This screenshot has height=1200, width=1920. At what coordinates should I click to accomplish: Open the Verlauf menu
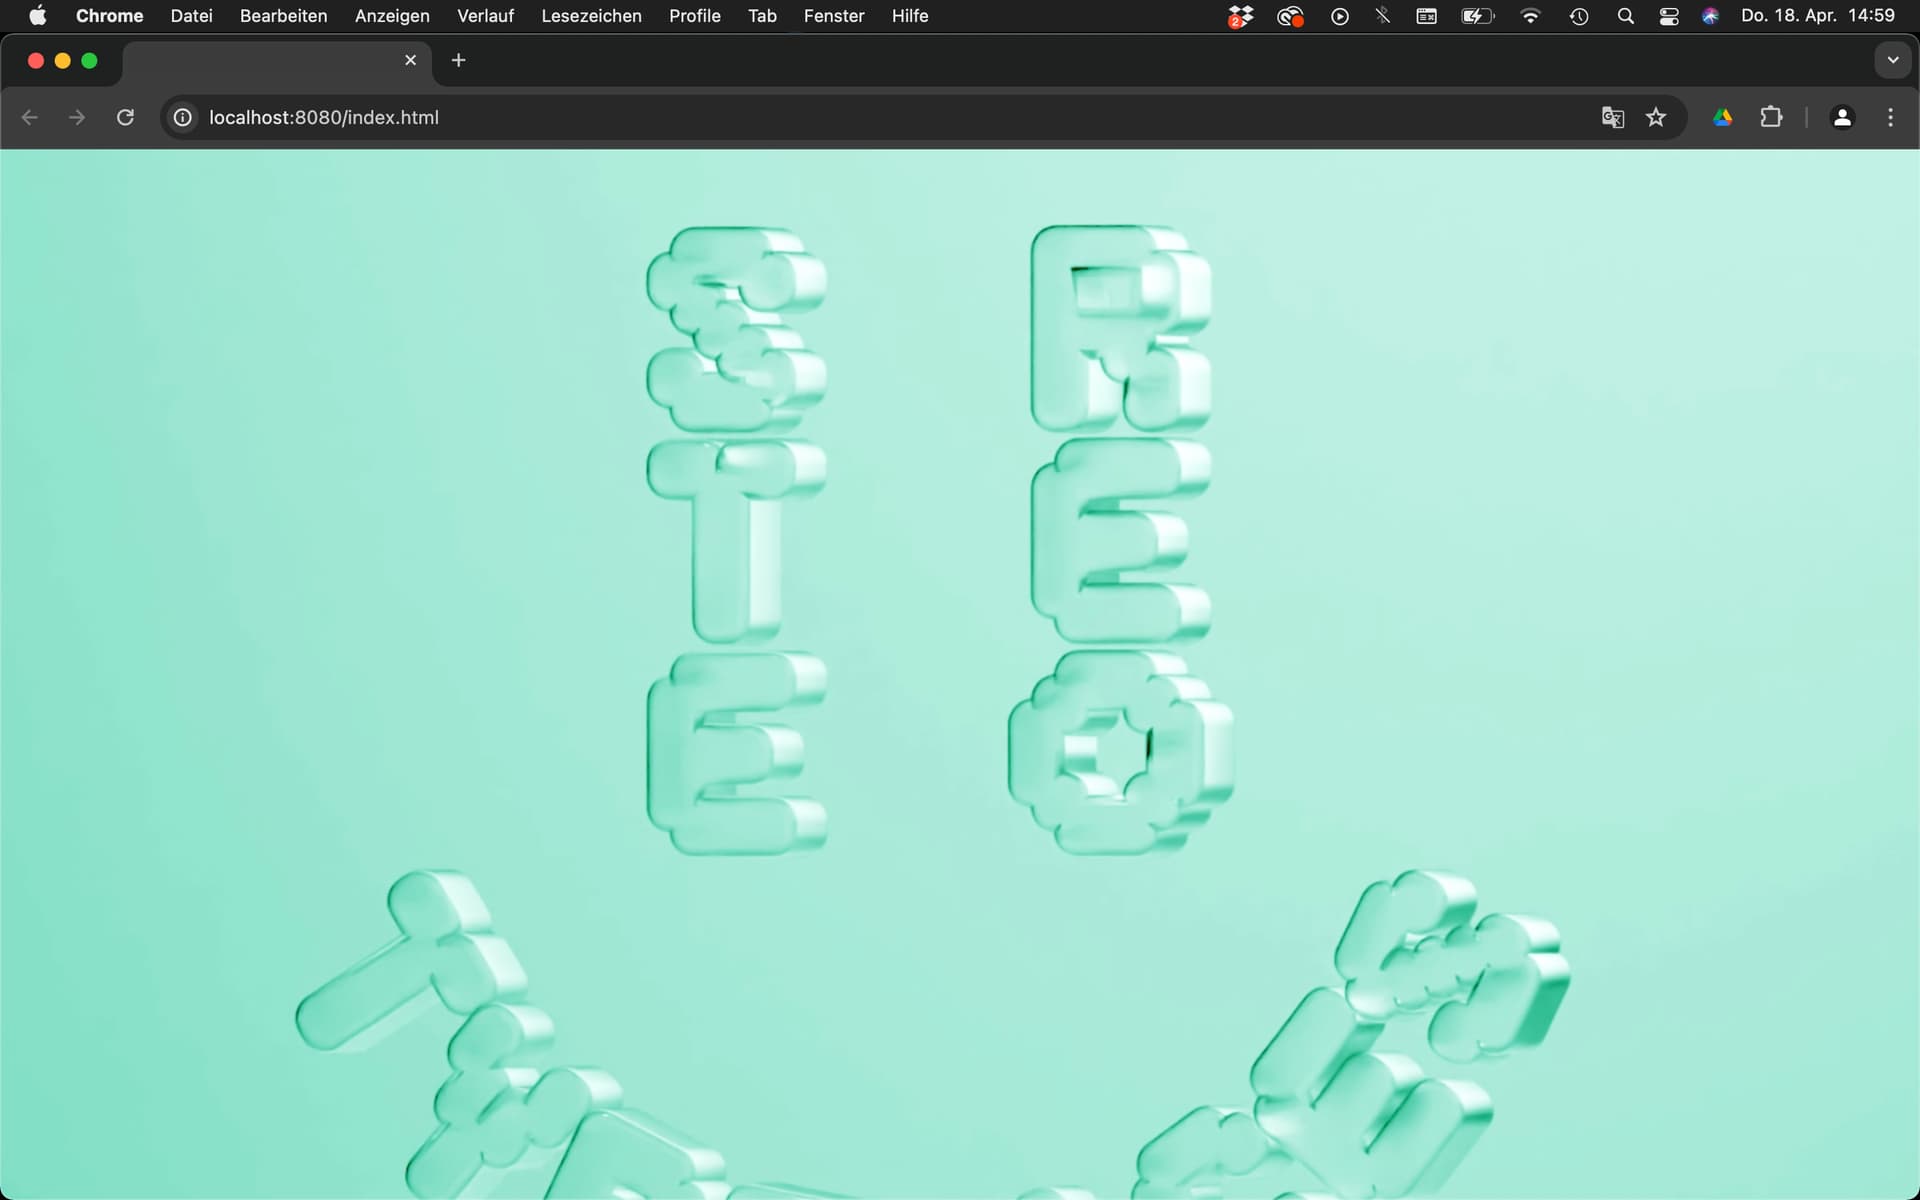tap(484, 16)
